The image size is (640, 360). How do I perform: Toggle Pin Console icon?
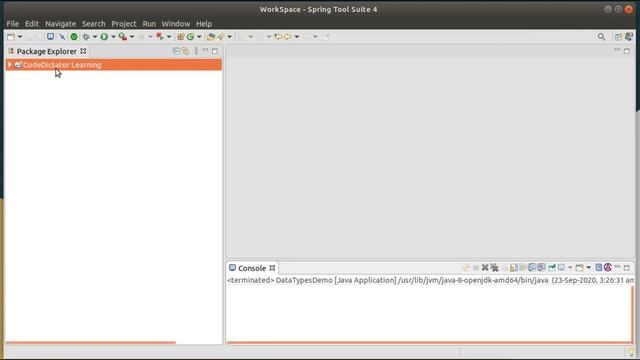[552, 268]
